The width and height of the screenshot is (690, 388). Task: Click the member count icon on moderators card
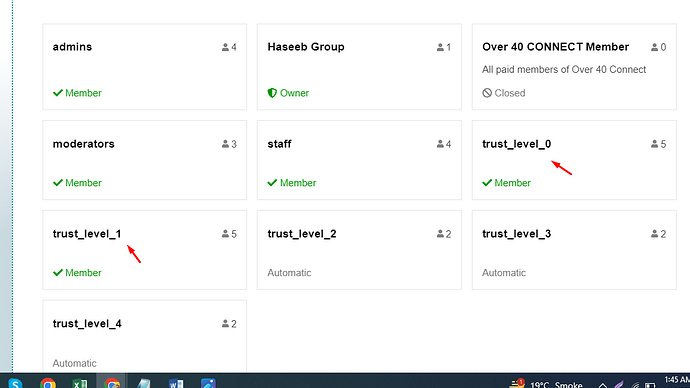coord(225,144)
